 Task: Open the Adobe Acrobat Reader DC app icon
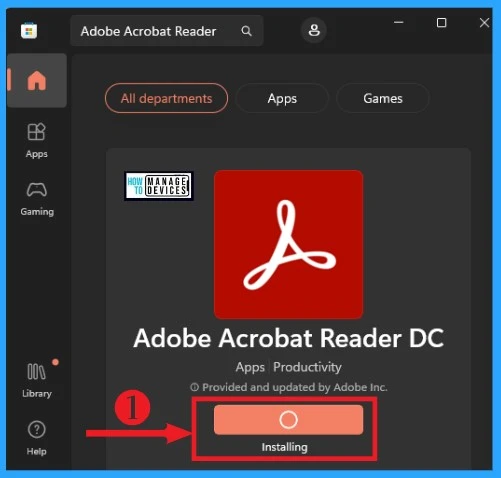point(288,244)
